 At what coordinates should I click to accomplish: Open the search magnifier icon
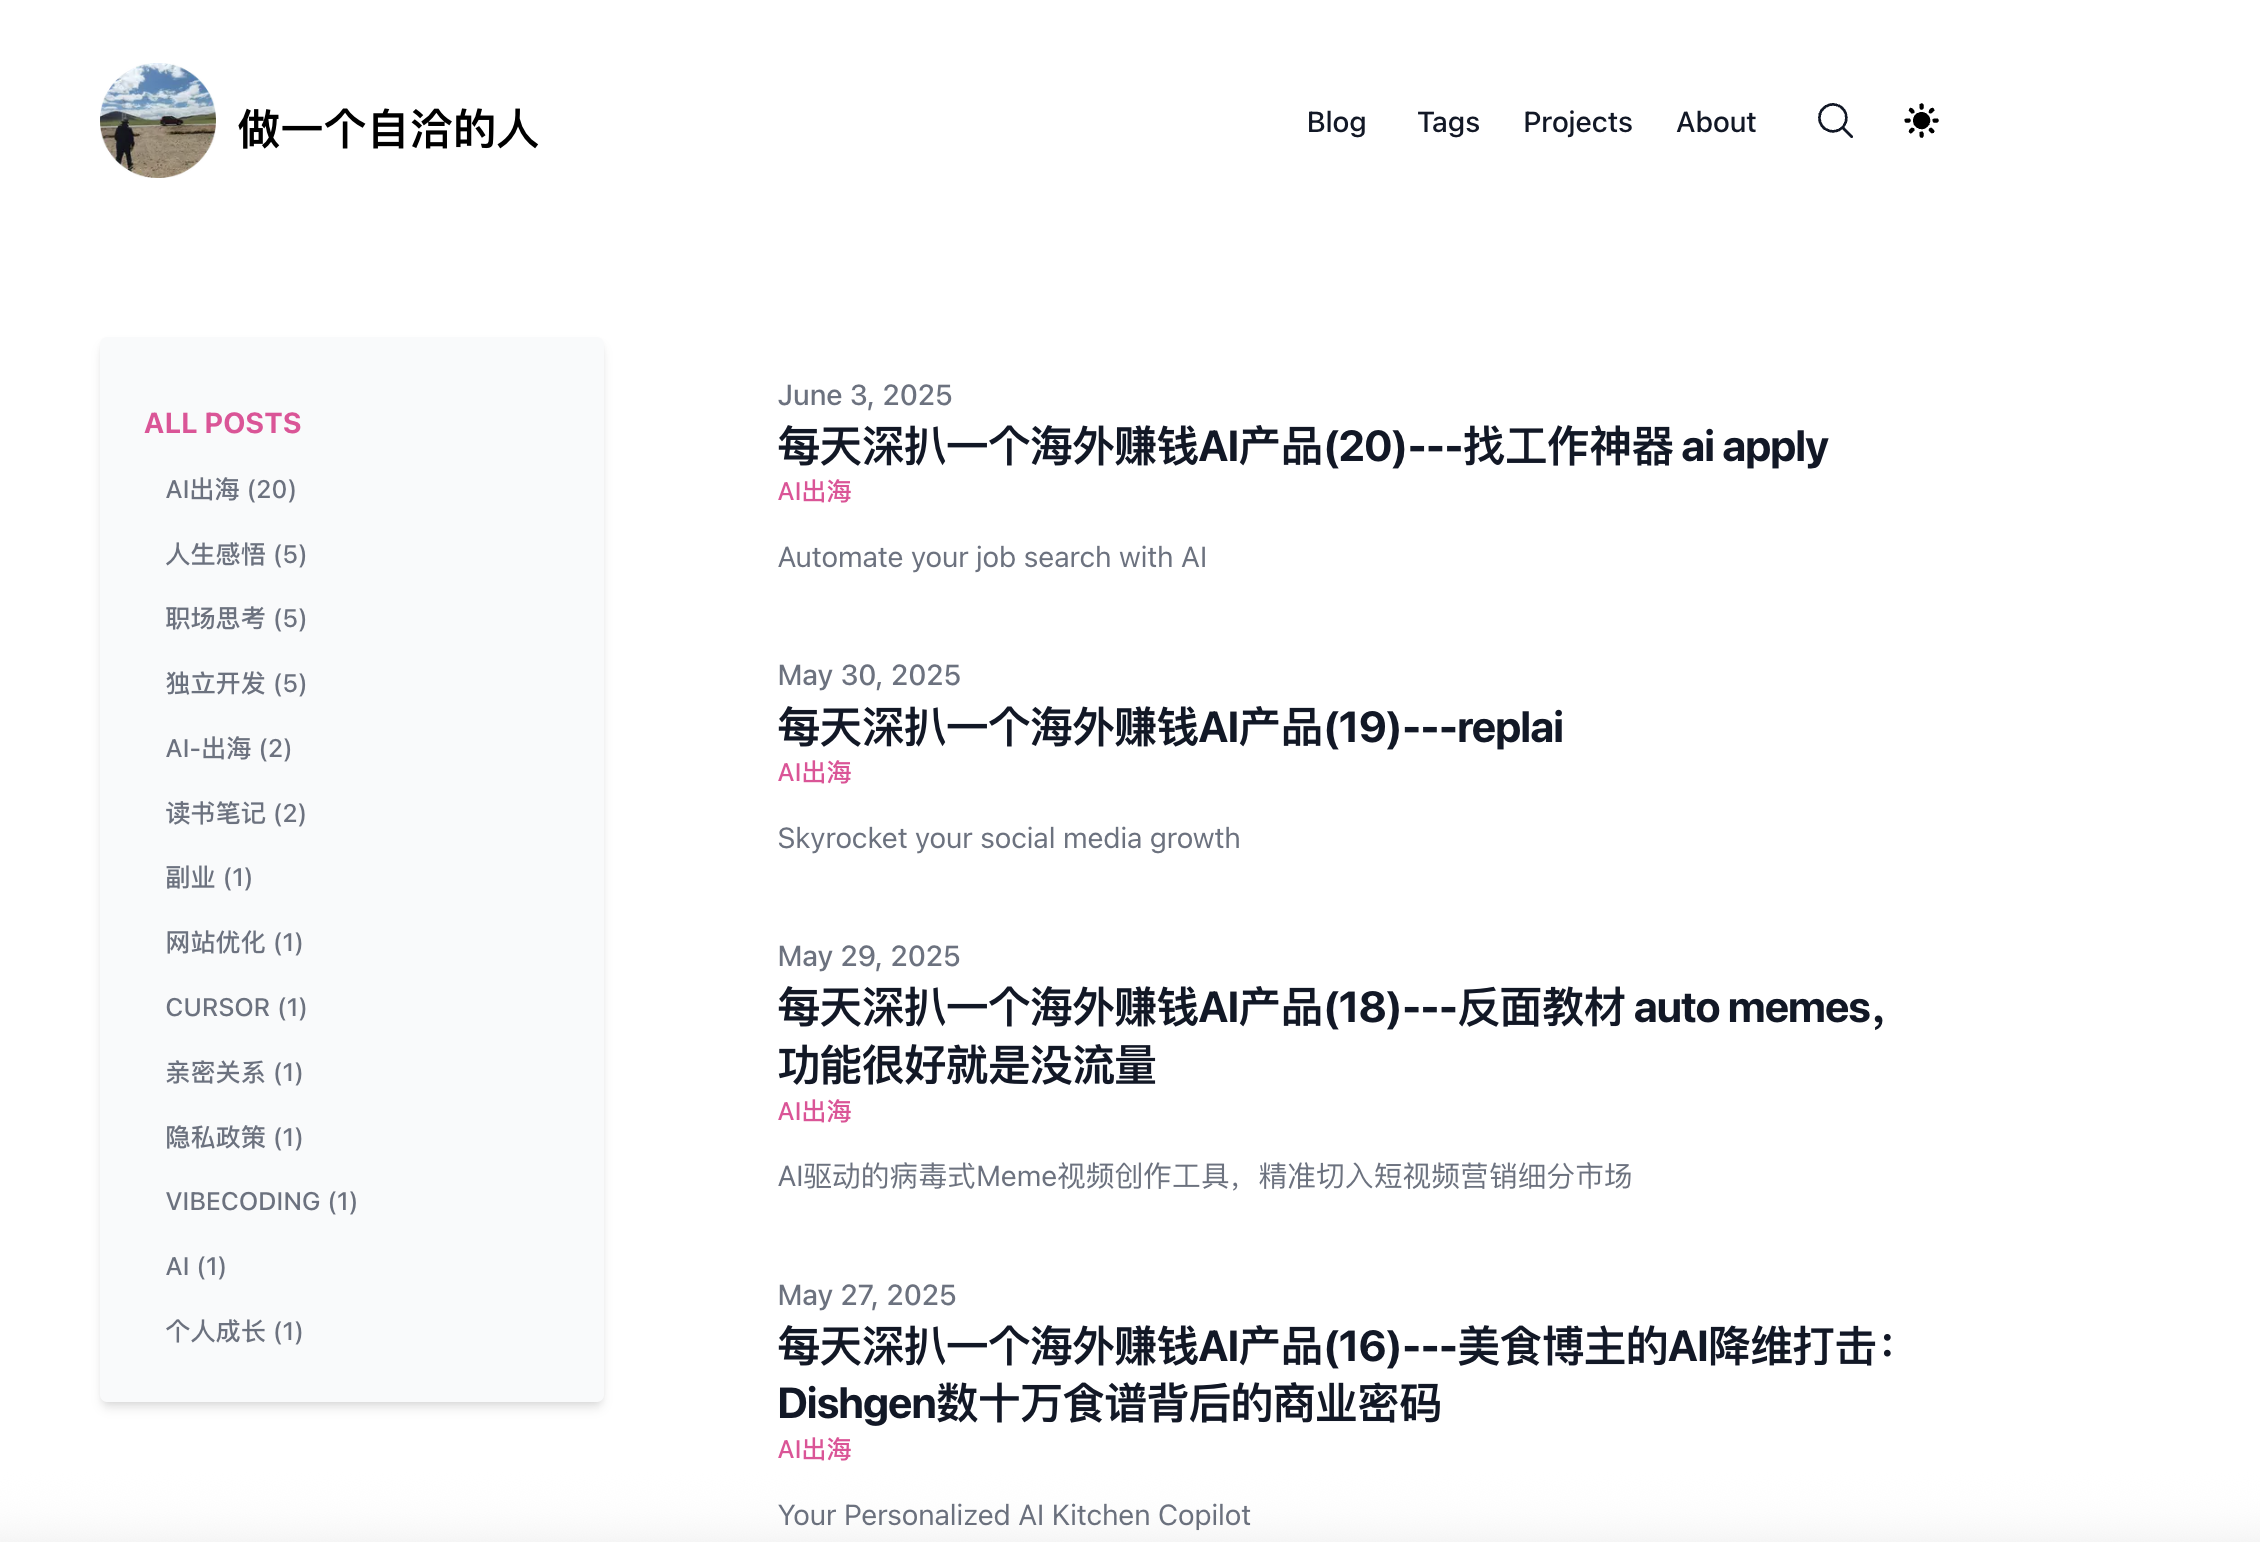click(1835, 121)
